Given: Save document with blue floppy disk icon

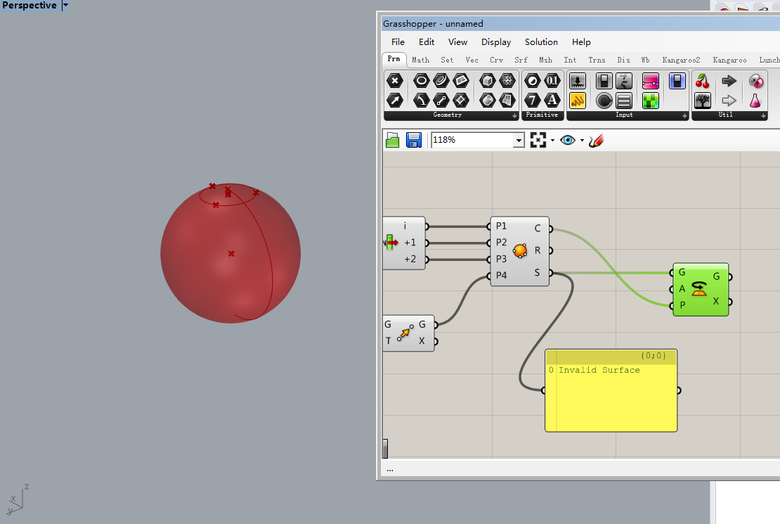Looking at the screenshot, I should (414, 140).
